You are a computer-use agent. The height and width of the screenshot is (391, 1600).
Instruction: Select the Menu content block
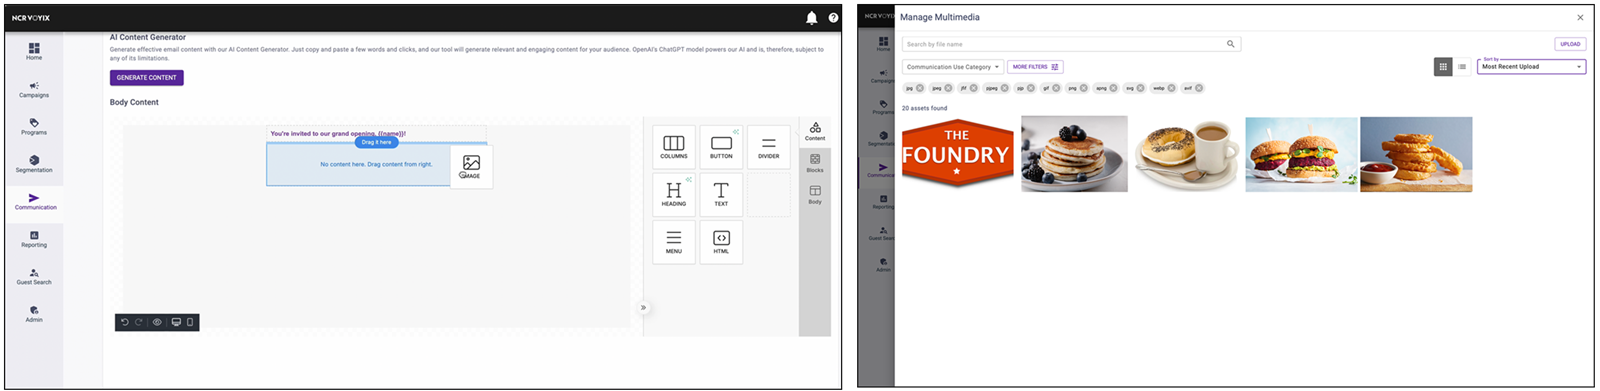click(674, 242)
